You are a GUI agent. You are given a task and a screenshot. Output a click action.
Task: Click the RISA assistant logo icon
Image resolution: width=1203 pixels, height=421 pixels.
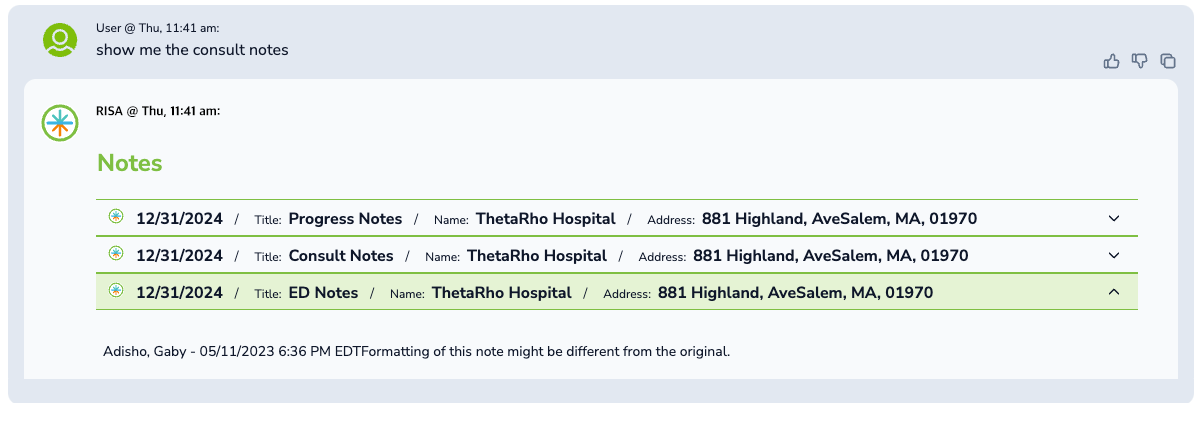60,123
